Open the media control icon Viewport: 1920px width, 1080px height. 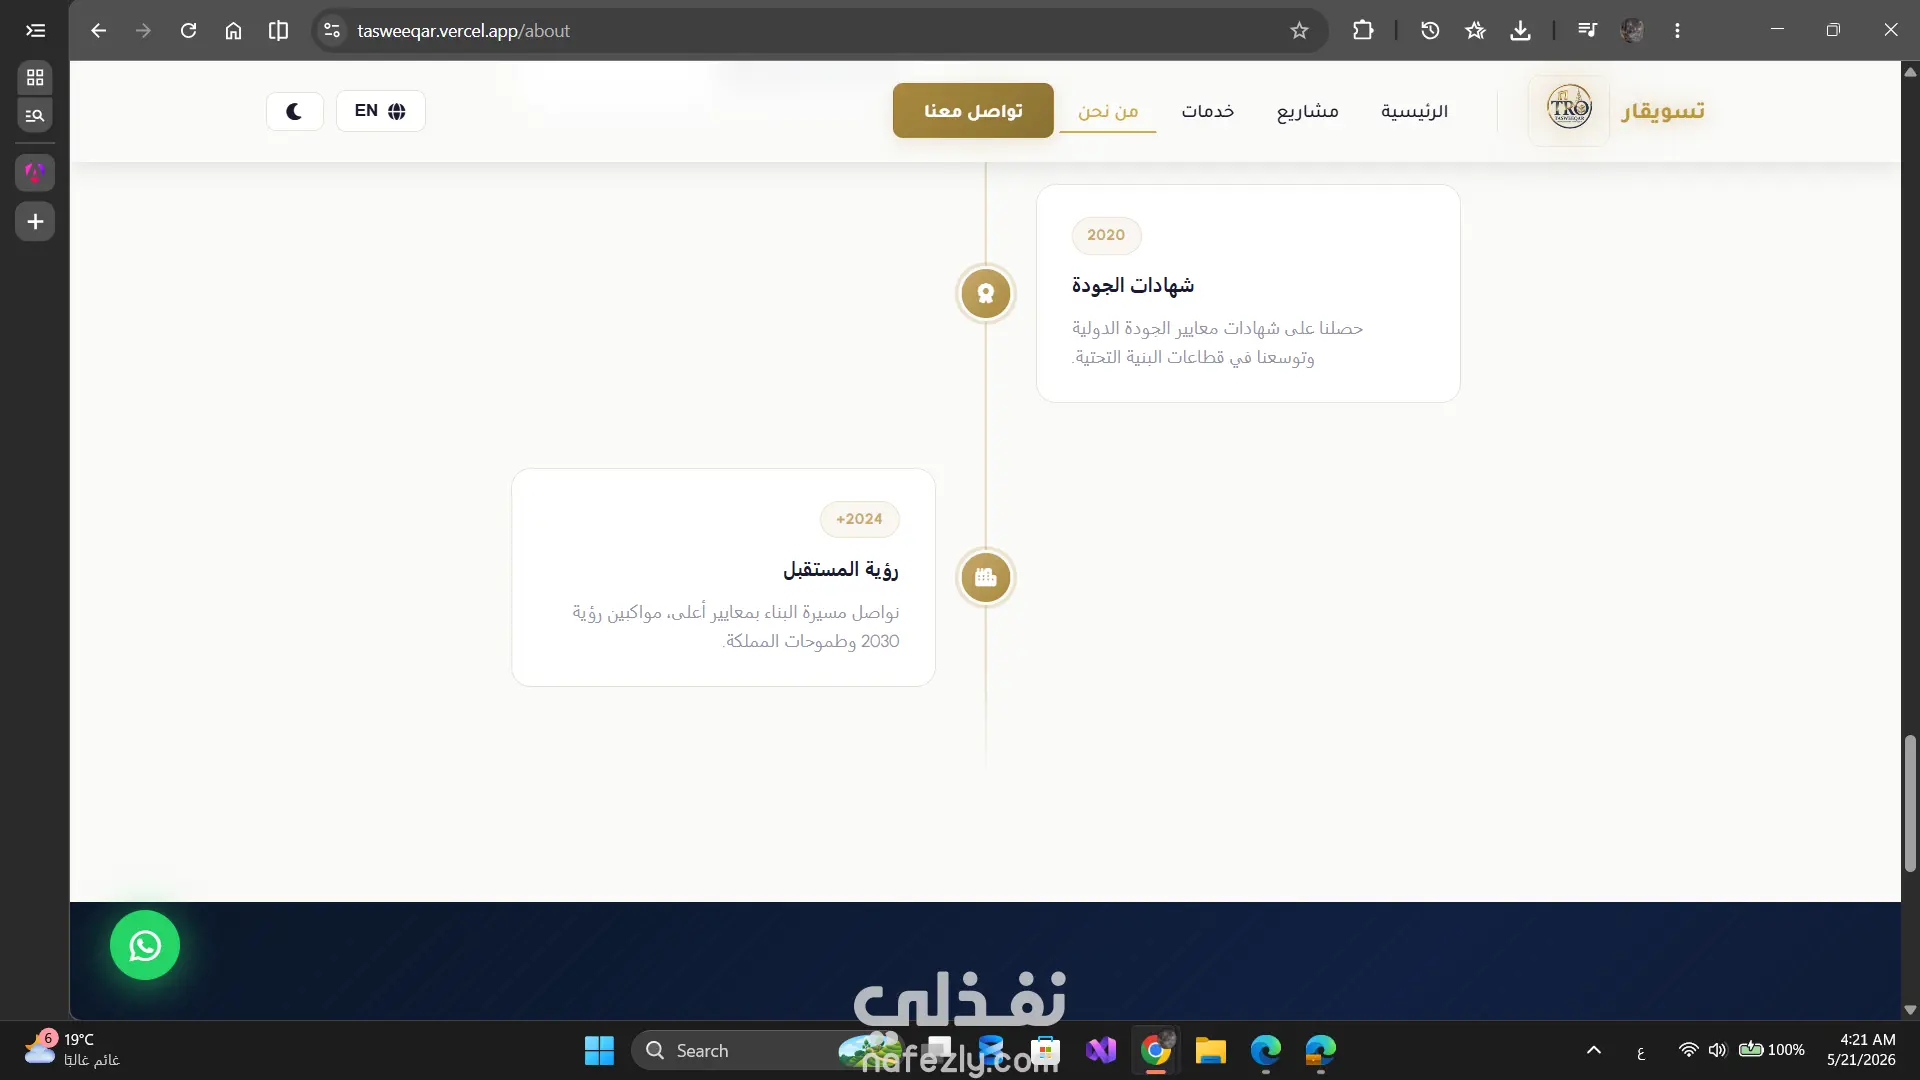click(x=1587, y=30)
